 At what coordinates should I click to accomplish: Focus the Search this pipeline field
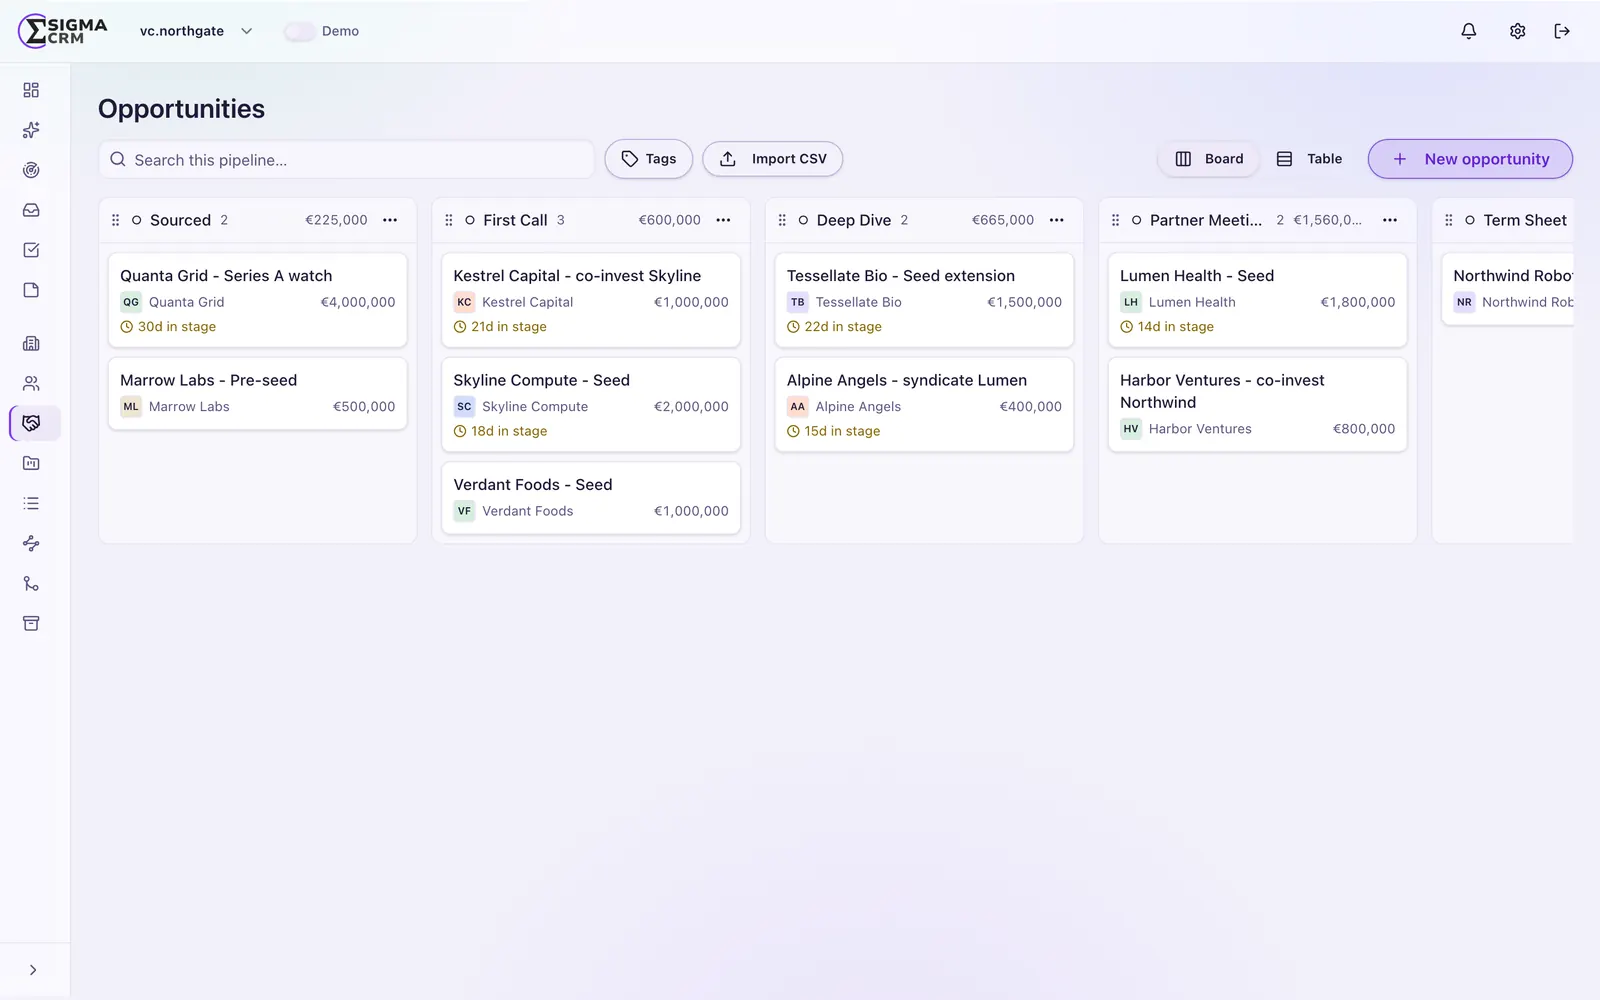point(346,160)
